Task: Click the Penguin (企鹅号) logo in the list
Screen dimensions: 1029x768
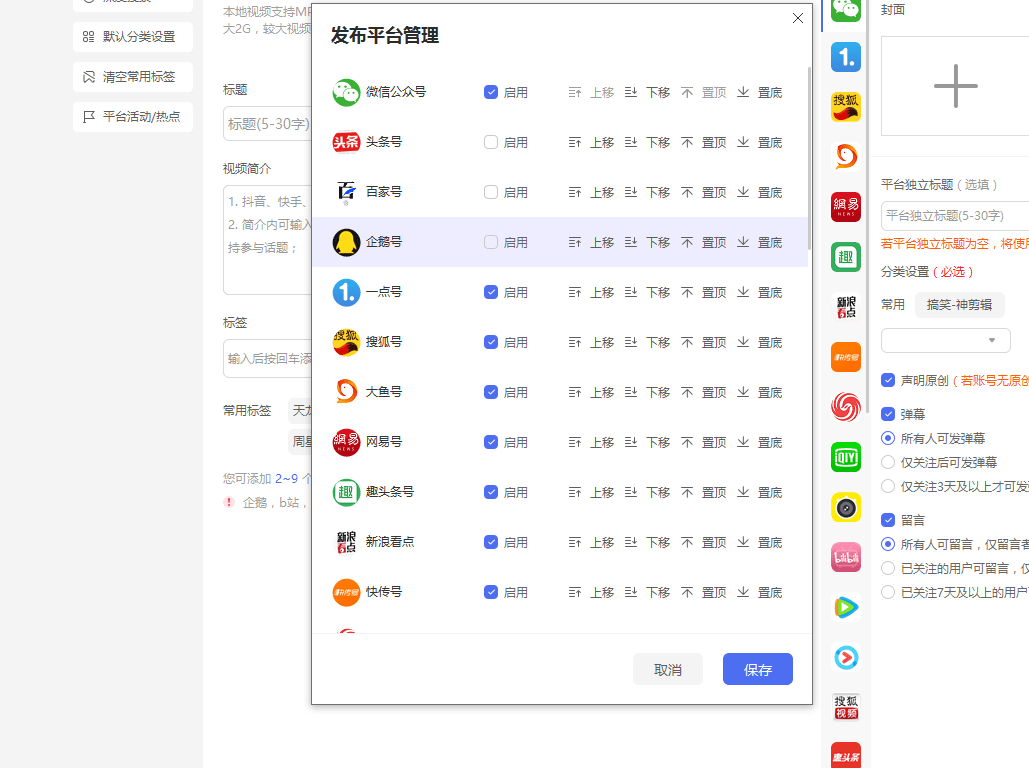Action: [346, 242]
